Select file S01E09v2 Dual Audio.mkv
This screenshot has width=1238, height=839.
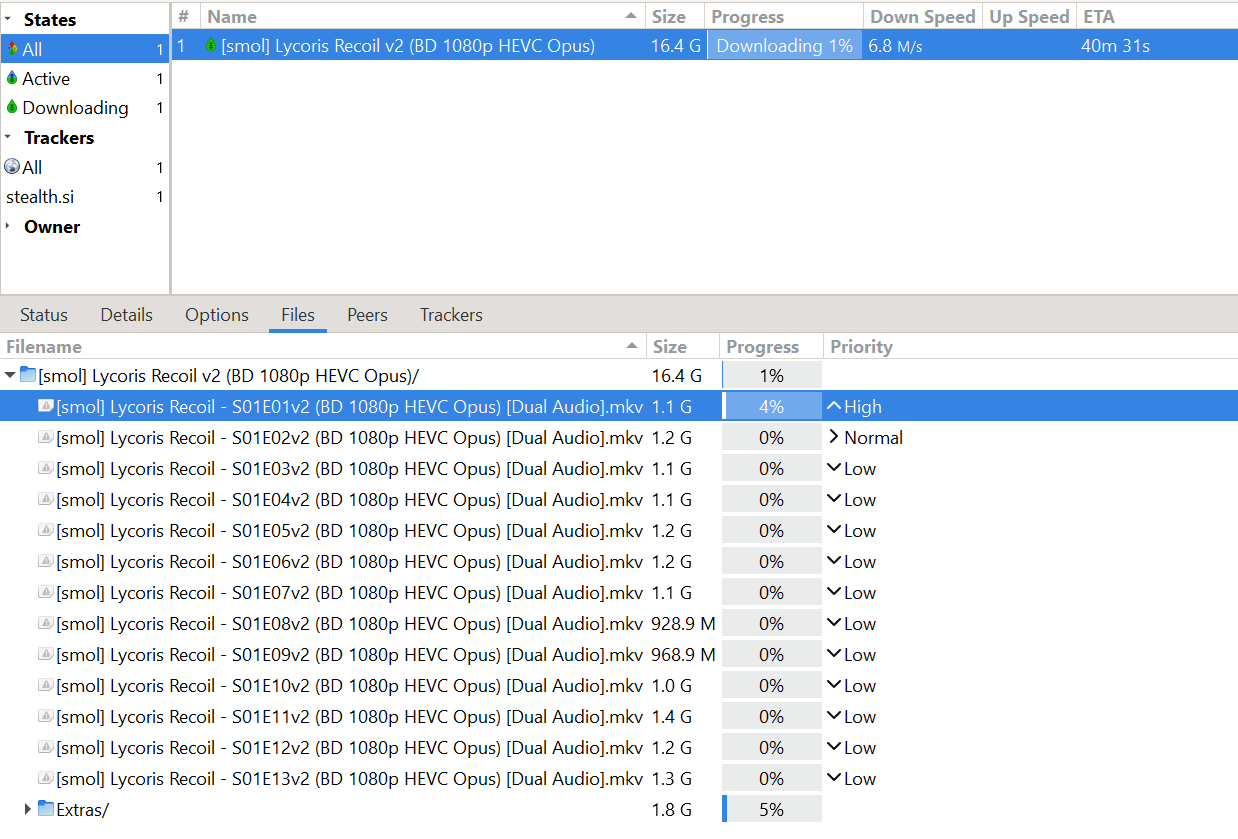[350, 654]
